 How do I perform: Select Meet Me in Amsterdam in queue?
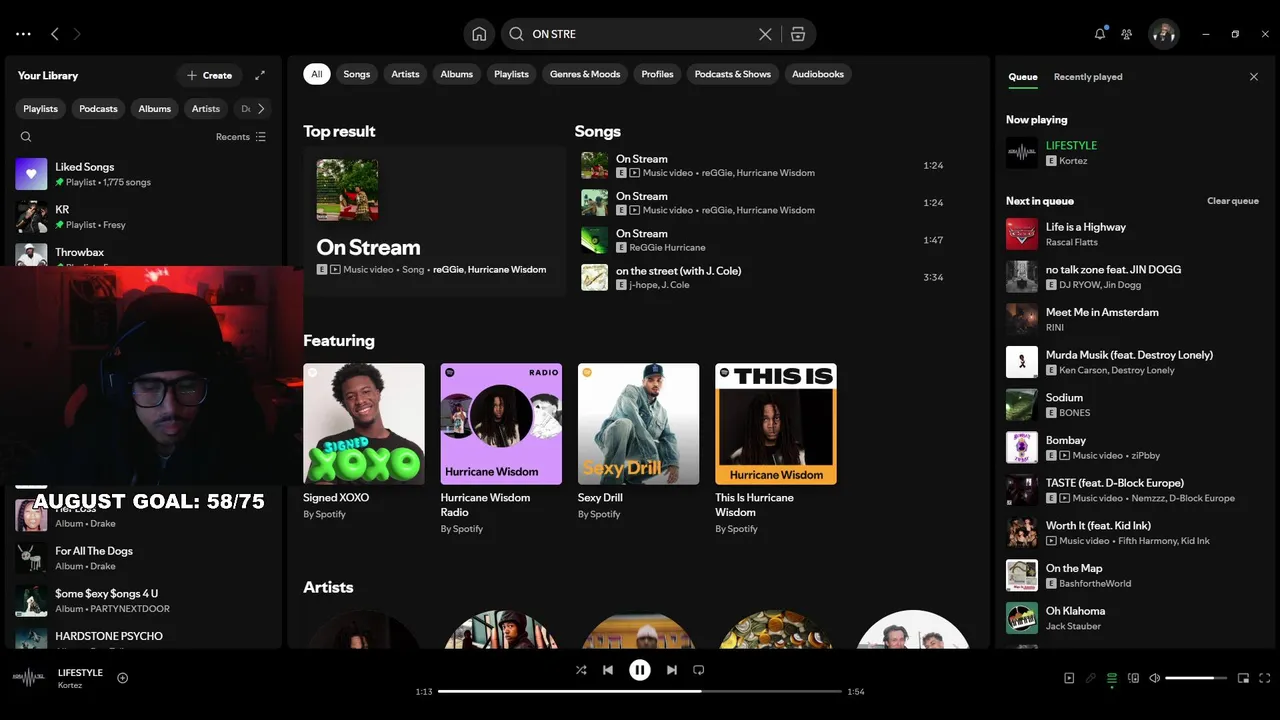1132,319
